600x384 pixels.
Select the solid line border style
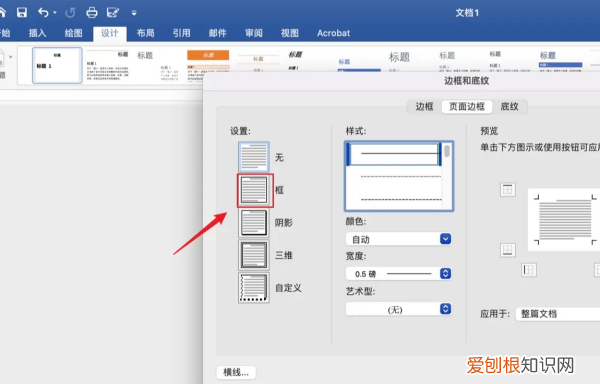394,154
